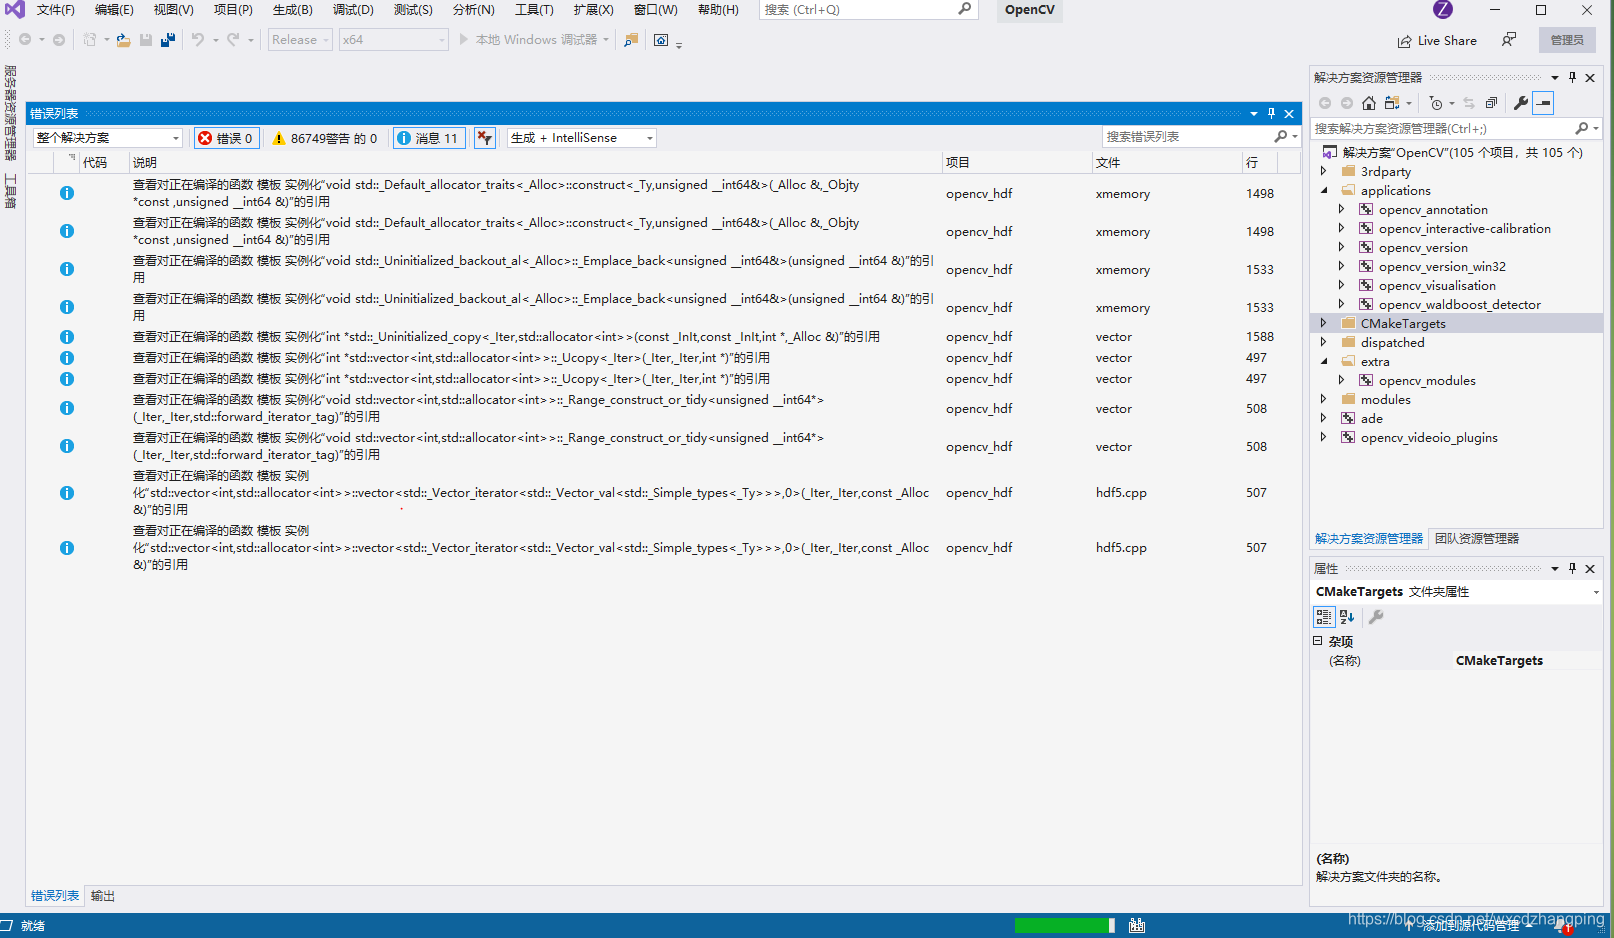Sort by the 项目 column header

(1017, 162)
